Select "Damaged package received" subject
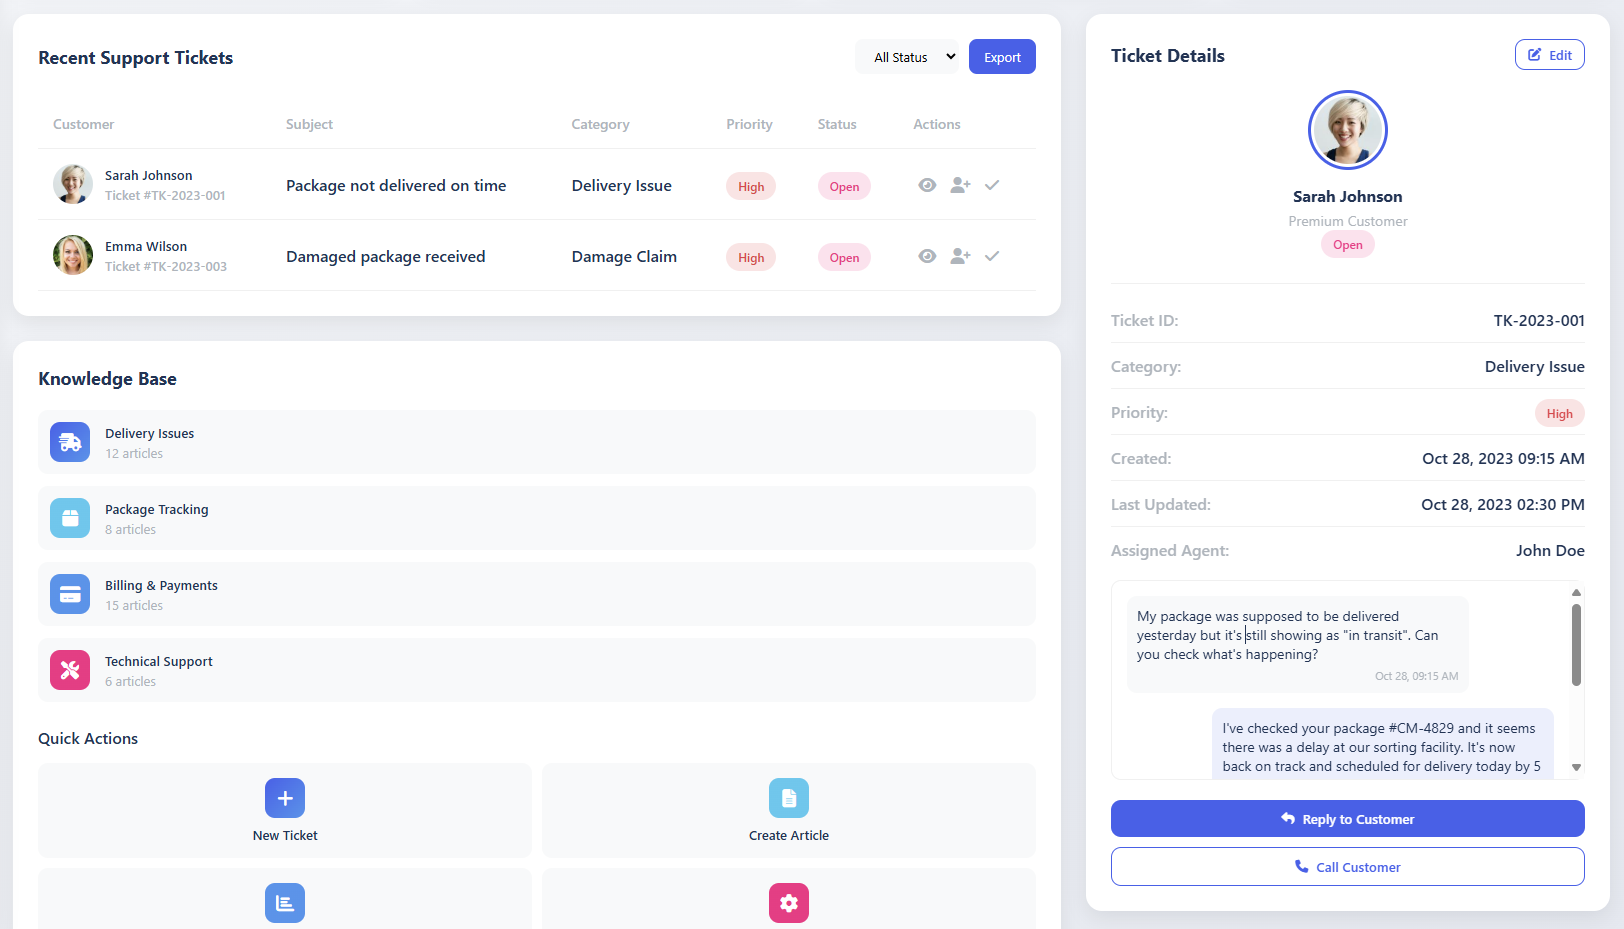 tap(386, 256)
